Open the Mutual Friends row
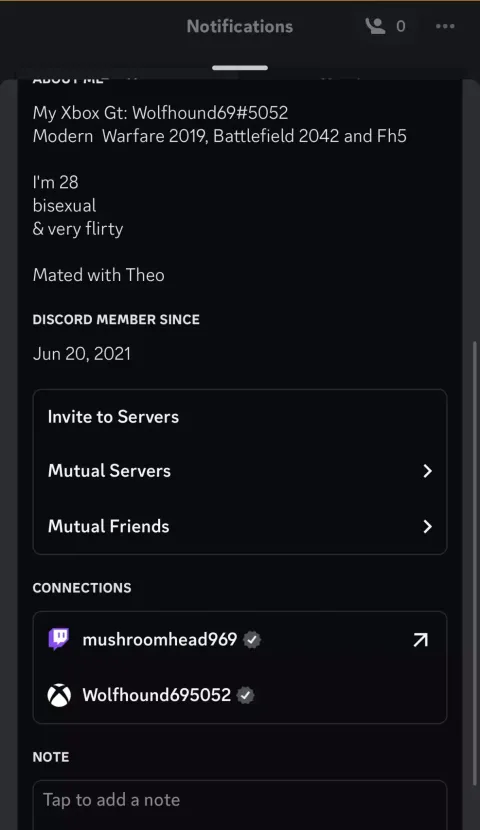480x830 pixels. (240, 526)
